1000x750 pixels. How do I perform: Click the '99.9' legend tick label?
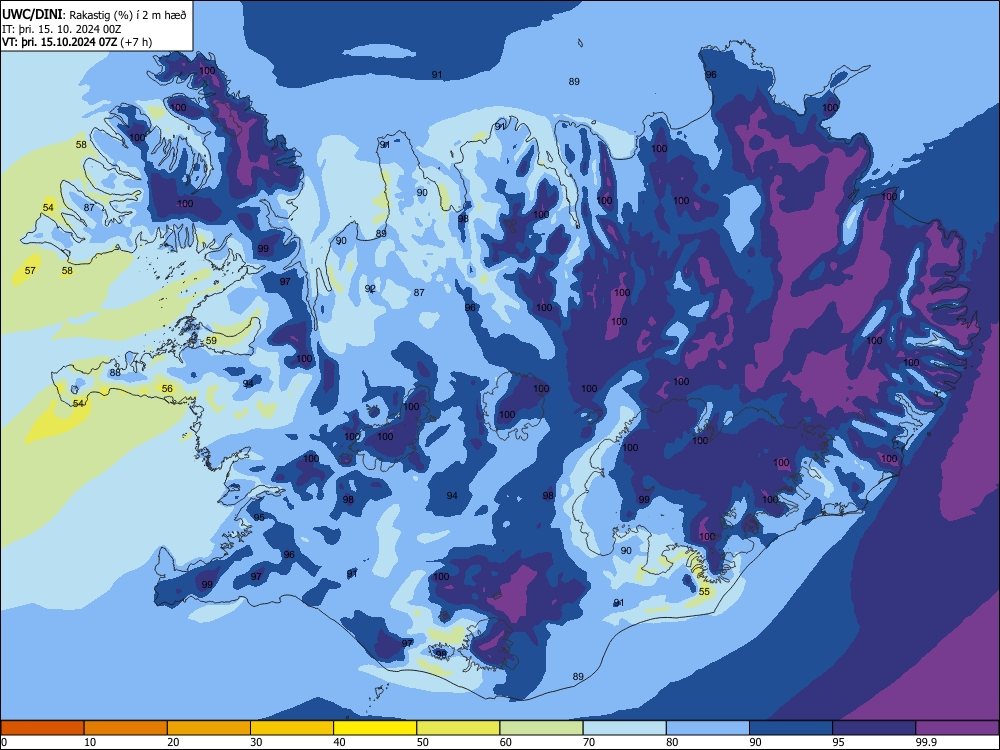click(925, 742)
